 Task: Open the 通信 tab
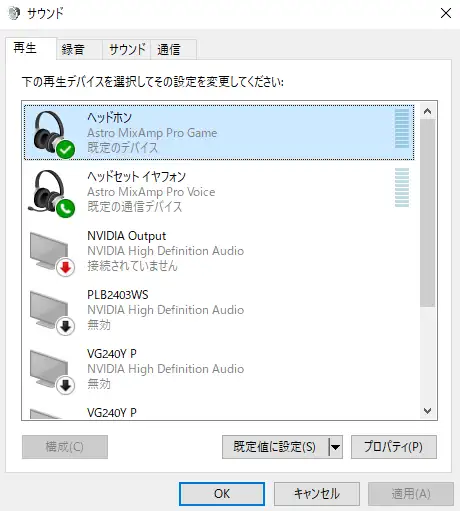[x=173, y=50]
